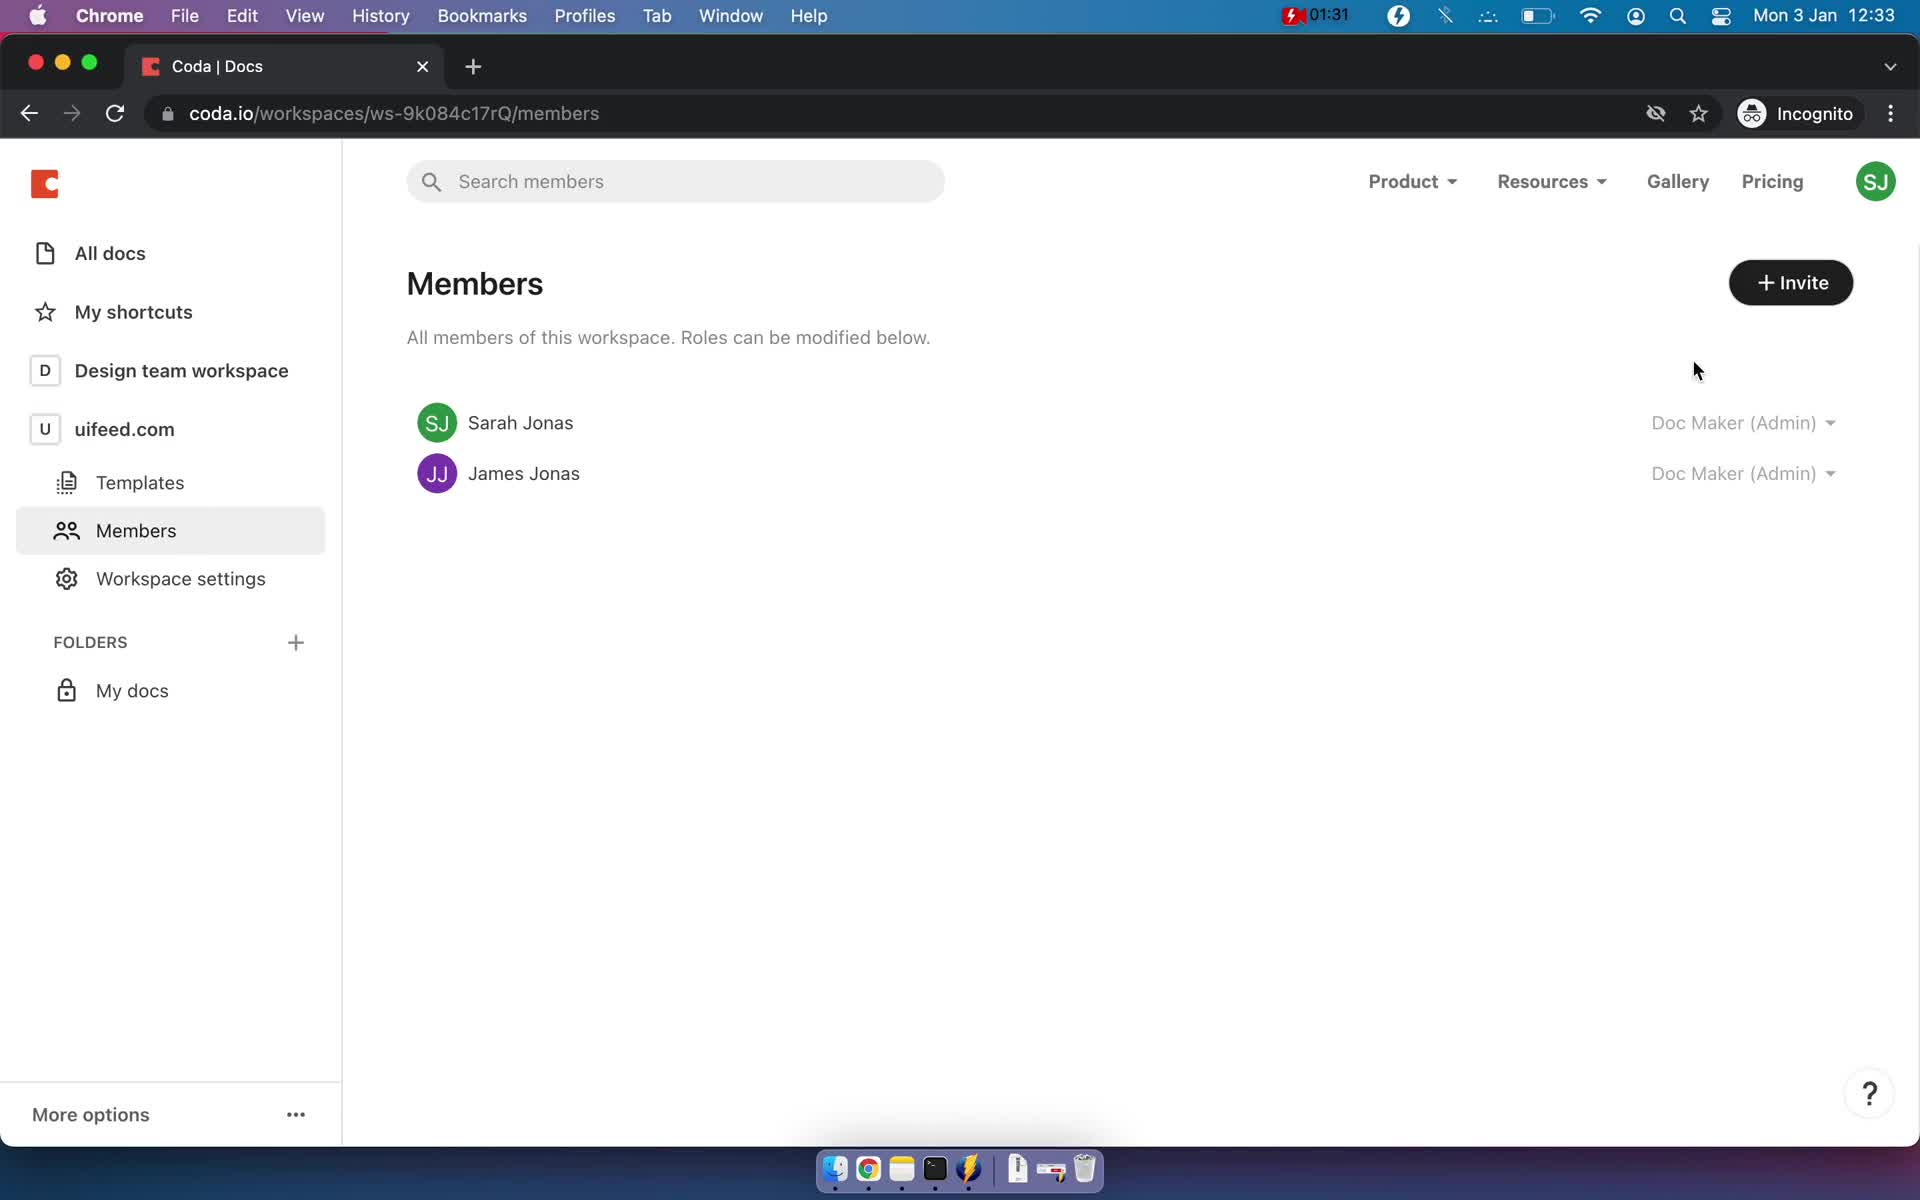Image resolution: width=1920 pixels, height=1200 pixels.
Task: Click the search magnifier icon in members search
Action: 431,182
